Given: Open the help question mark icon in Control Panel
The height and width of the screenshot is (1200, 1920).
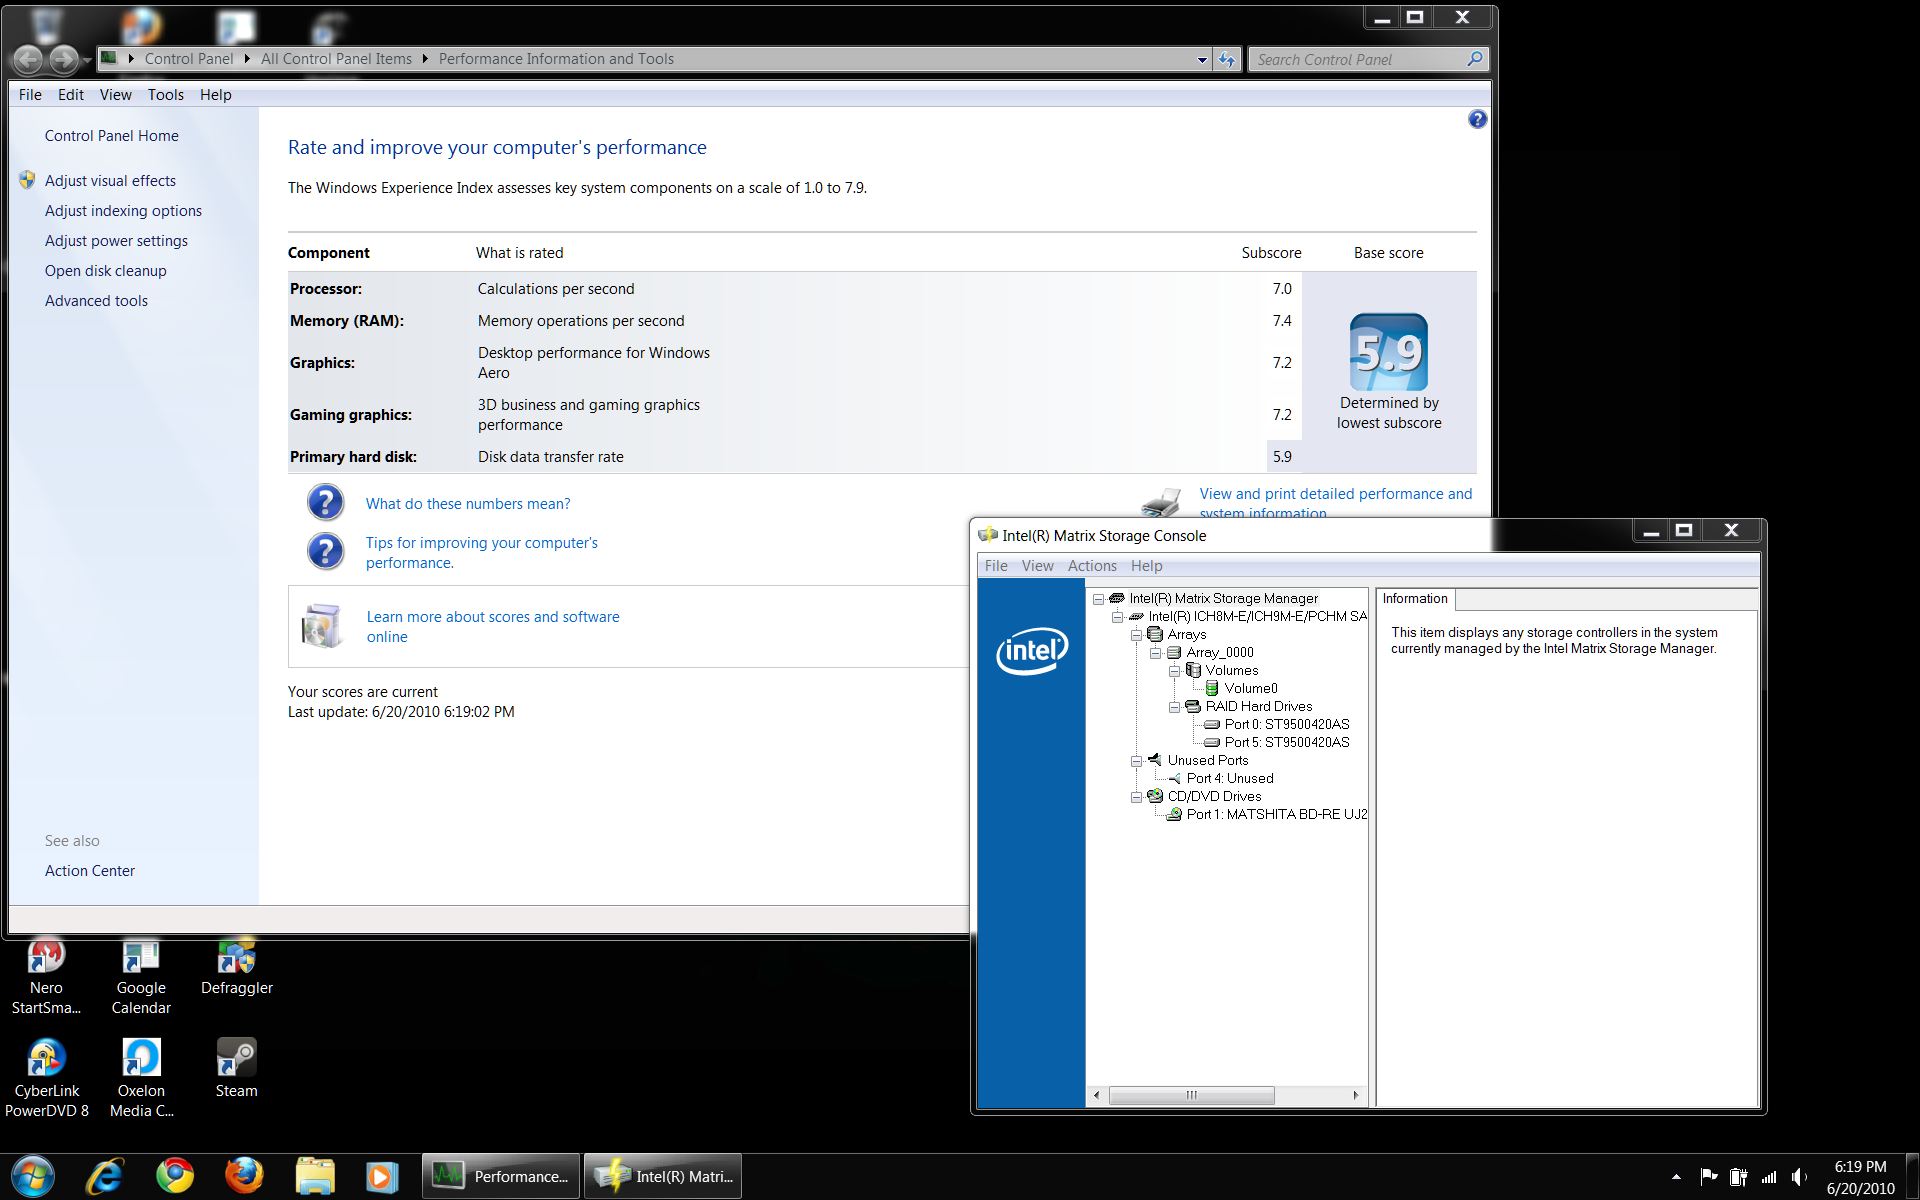Looking at the screenshot, I should 1477,119.
